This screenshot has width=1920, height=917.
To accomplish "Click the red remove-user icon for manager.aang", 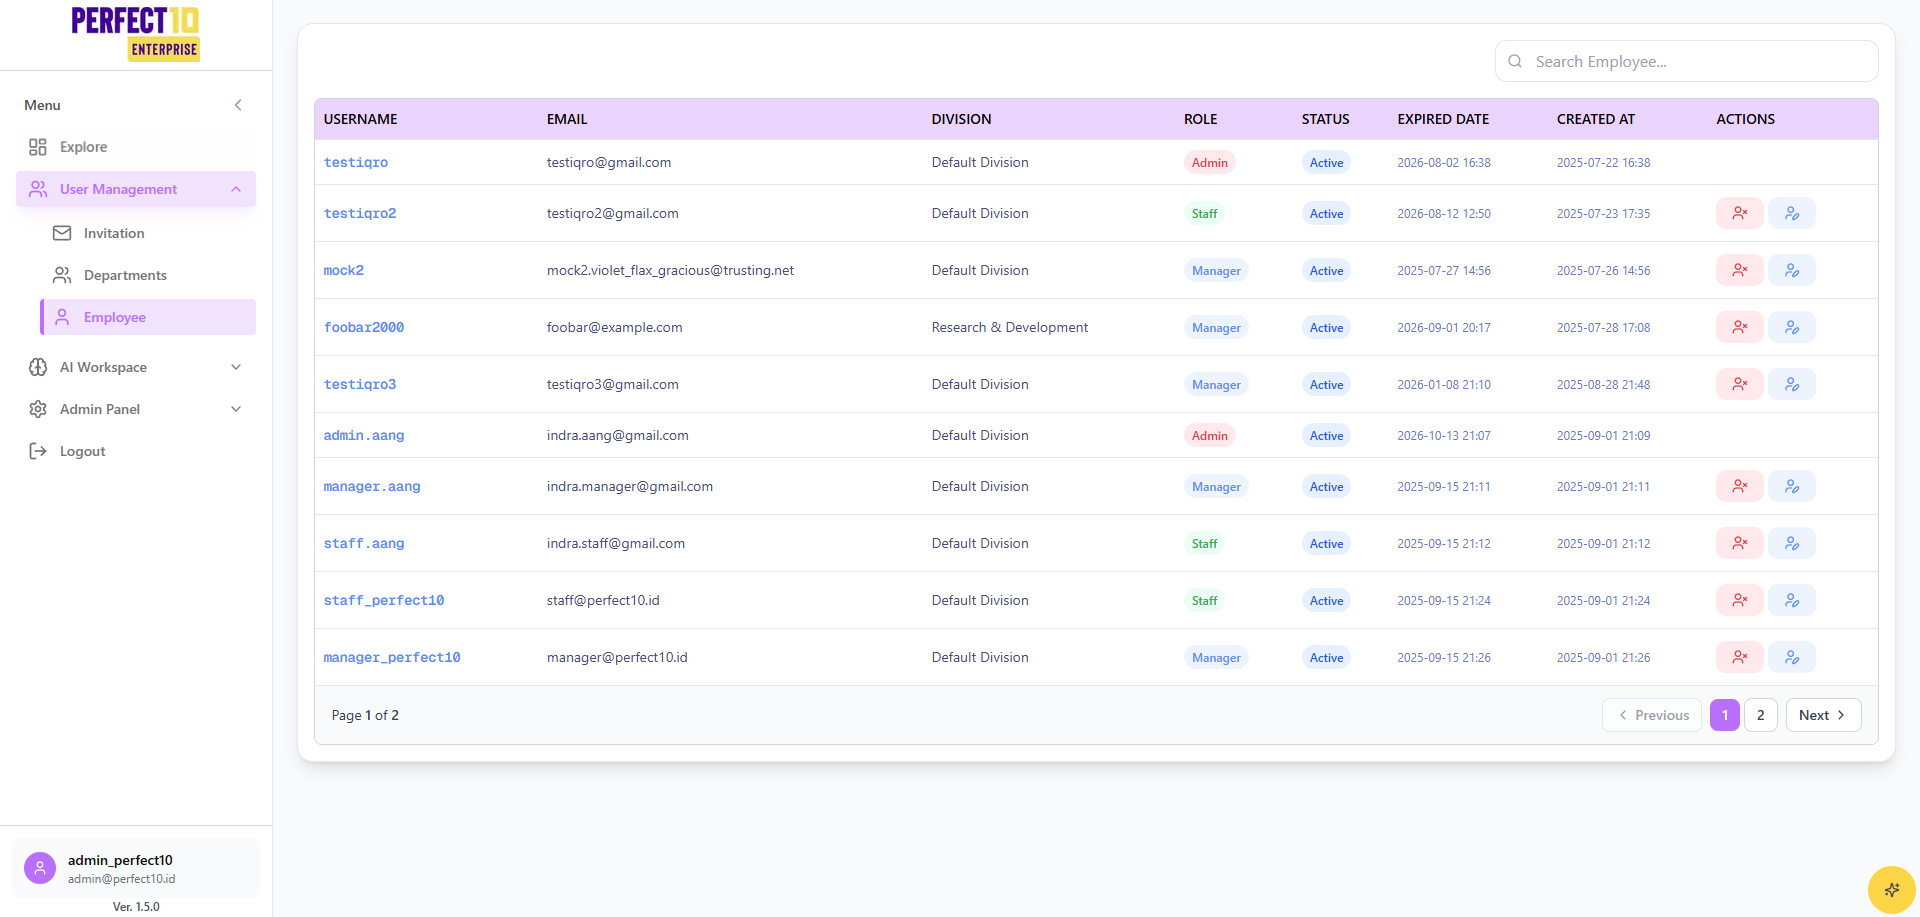I will pos(1740,486).
